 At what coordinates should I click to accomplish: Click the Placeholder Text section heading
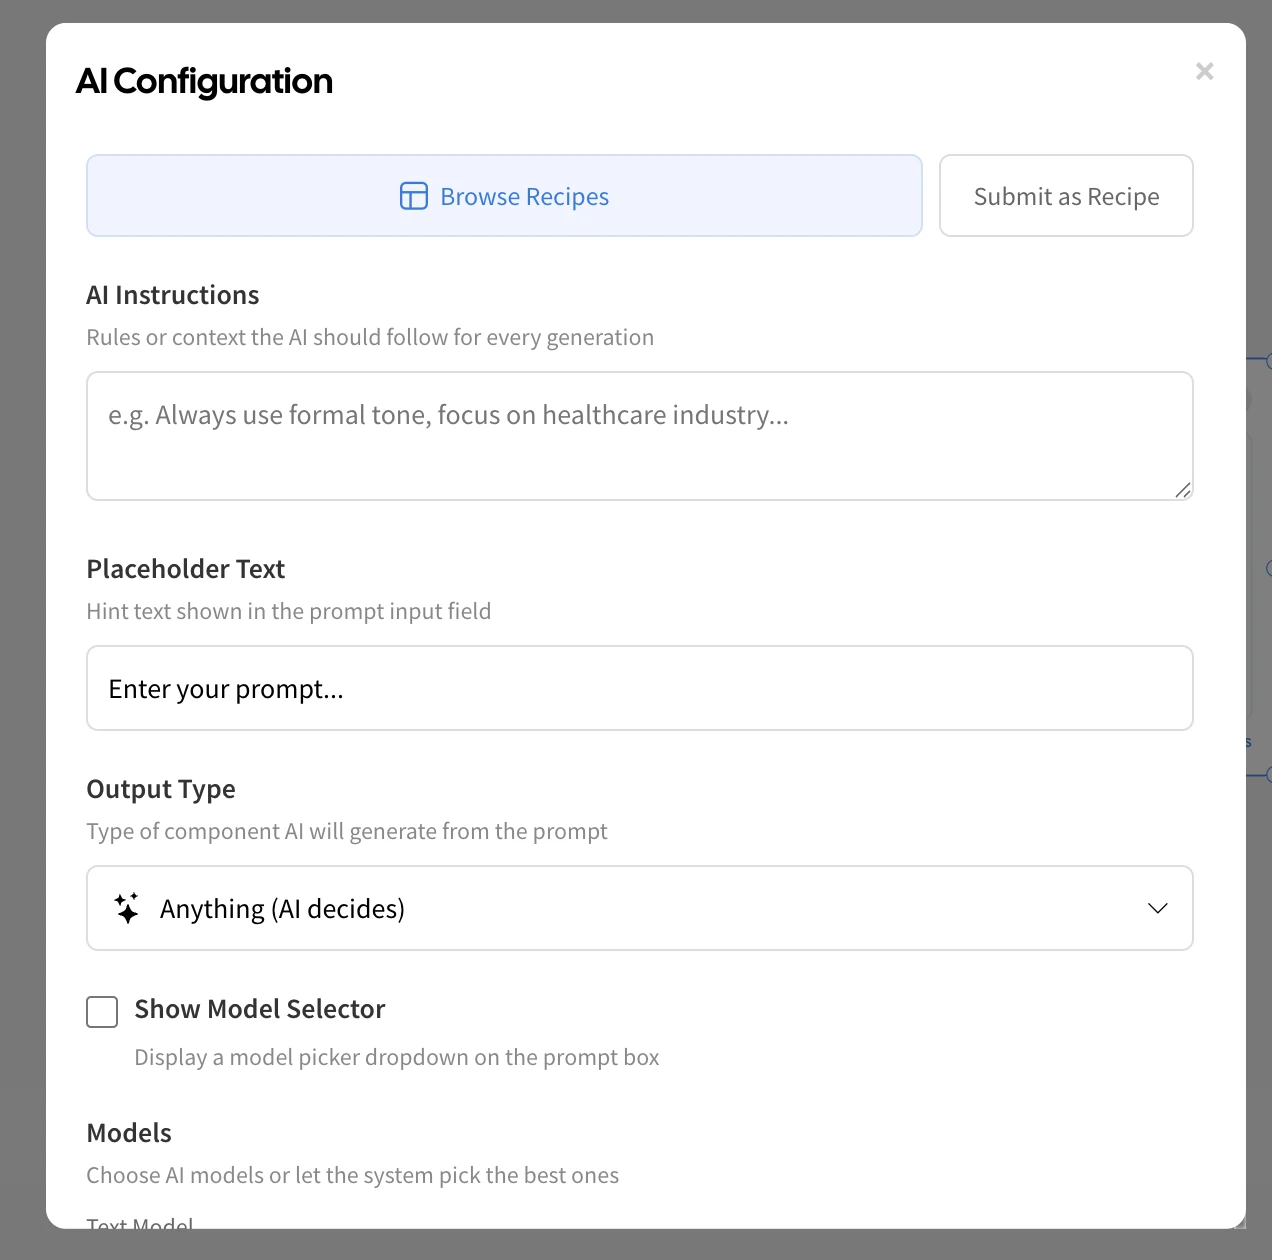[x=186, y=570]
